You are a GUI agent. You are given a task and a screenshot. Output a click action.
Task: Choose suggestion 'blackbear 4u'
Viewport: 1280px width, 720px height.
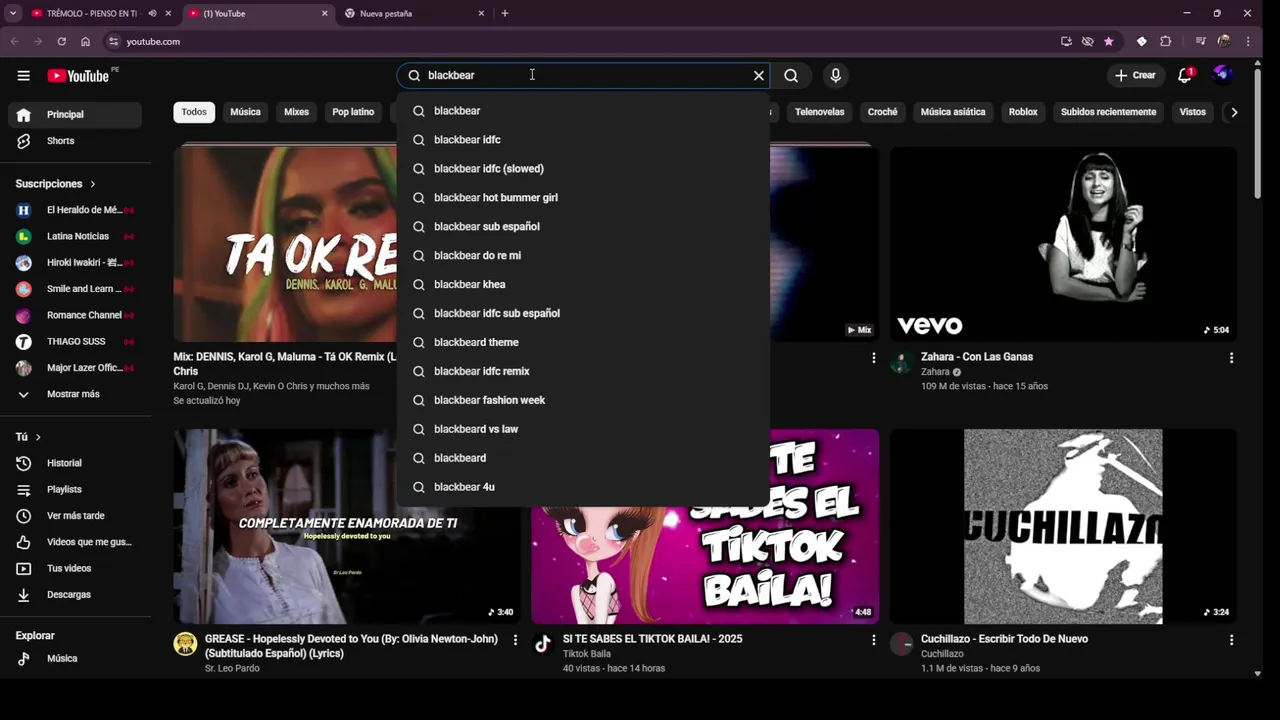[x=583, y=487]
